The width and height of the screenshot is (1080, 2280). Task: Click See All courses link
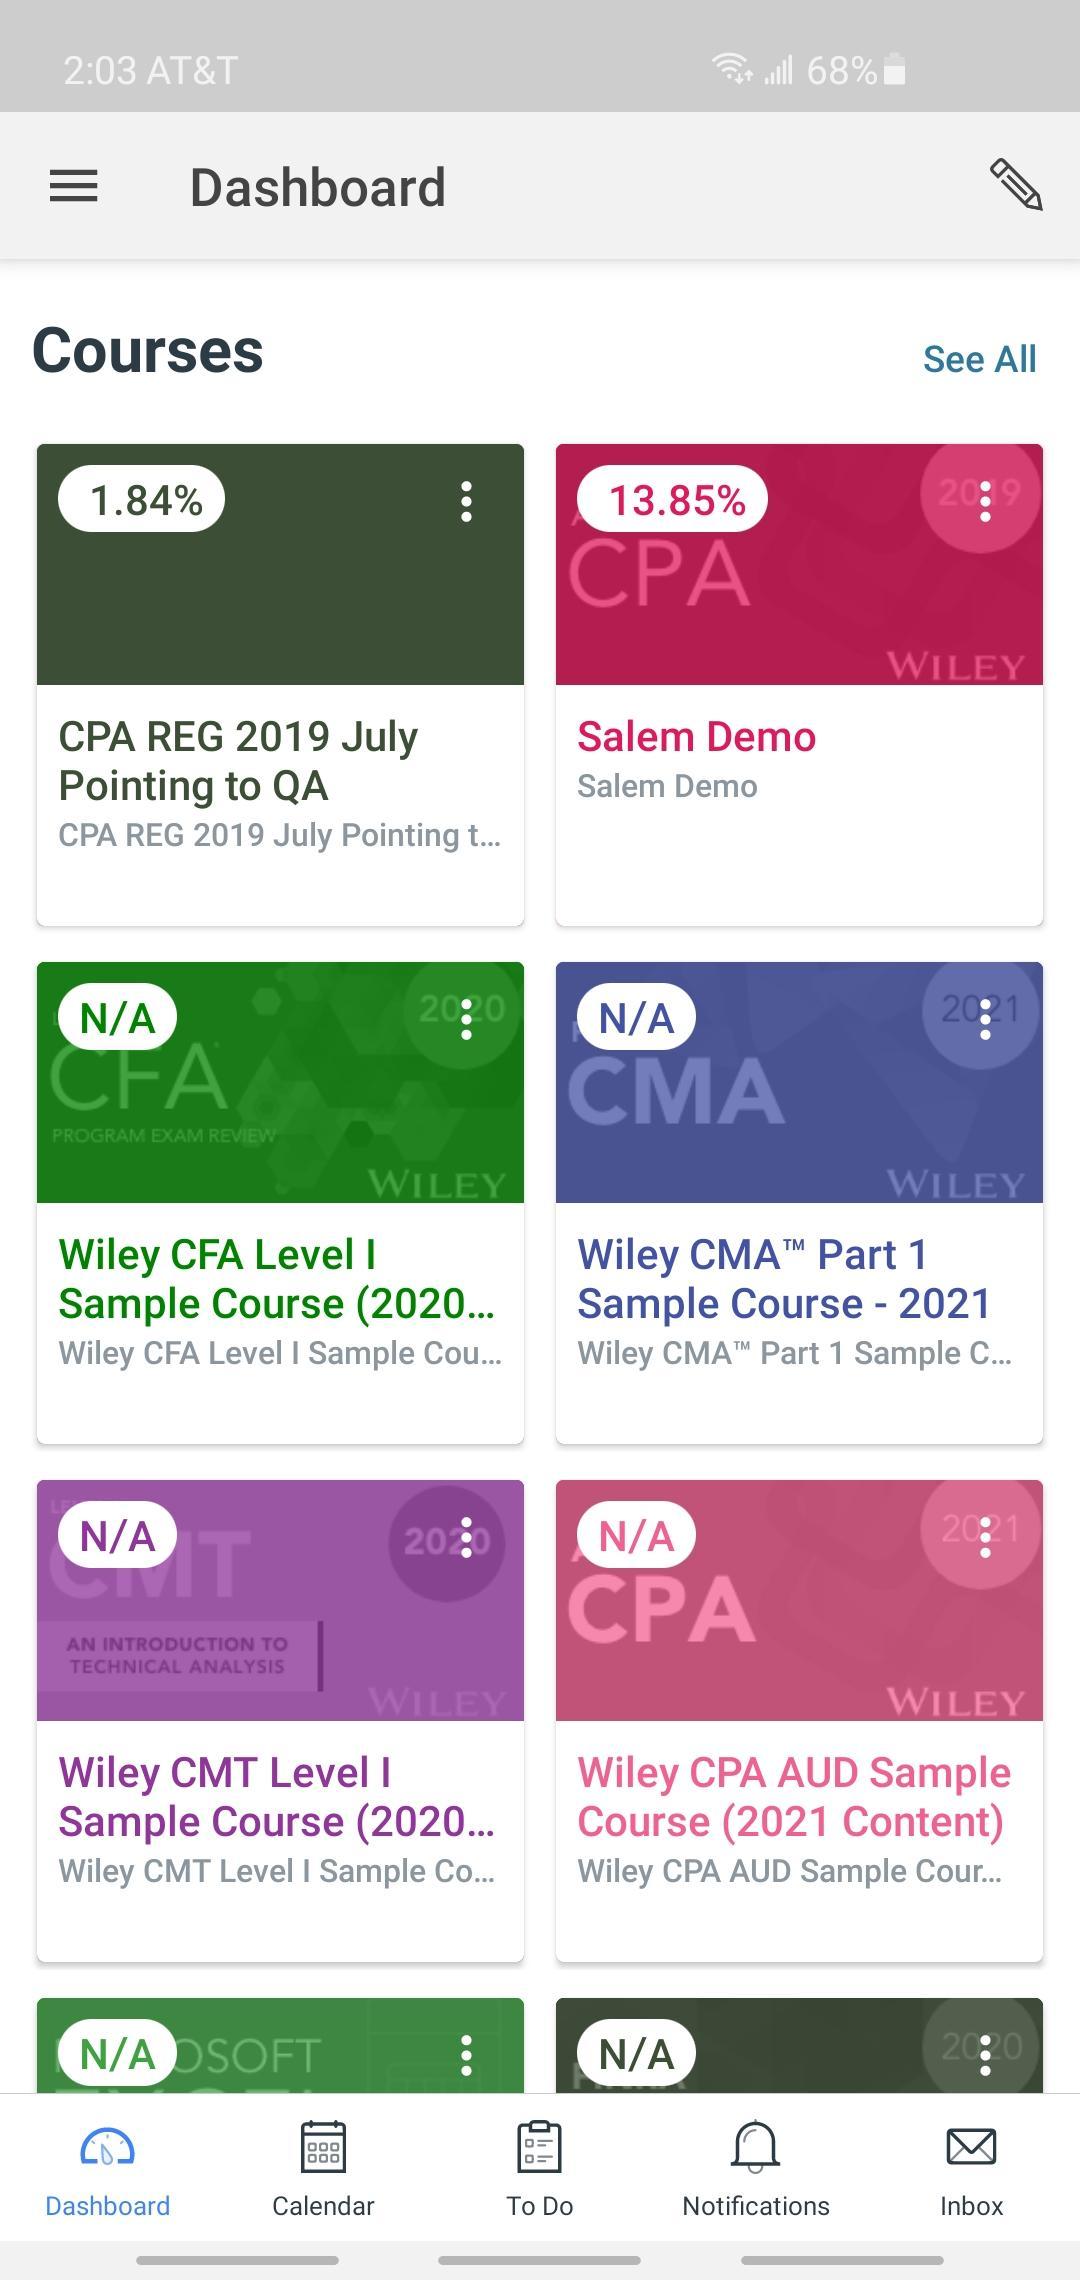click(979, 359)
